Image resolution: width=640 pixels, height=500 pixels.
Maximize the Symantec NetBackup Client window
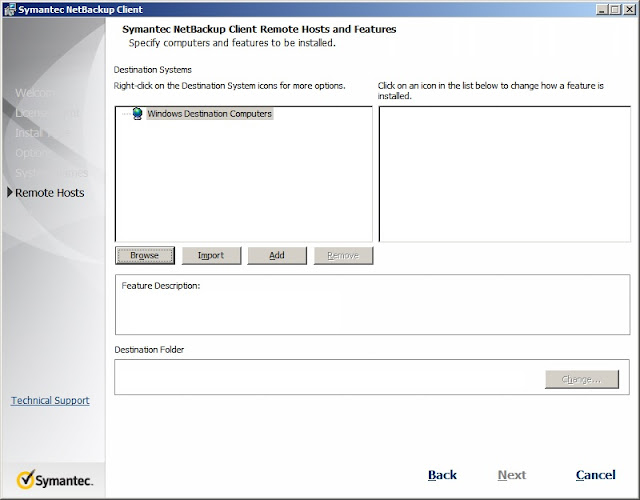tap(615, 9)
